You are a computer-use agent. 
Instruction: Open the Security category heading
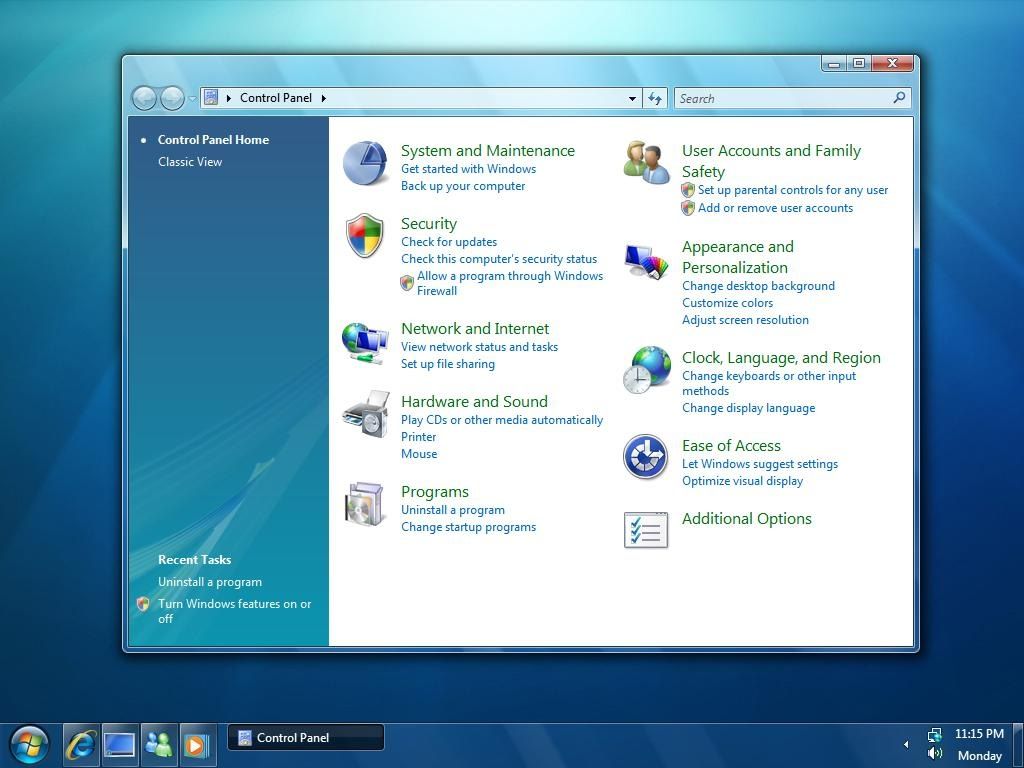[x=428, y=224]
